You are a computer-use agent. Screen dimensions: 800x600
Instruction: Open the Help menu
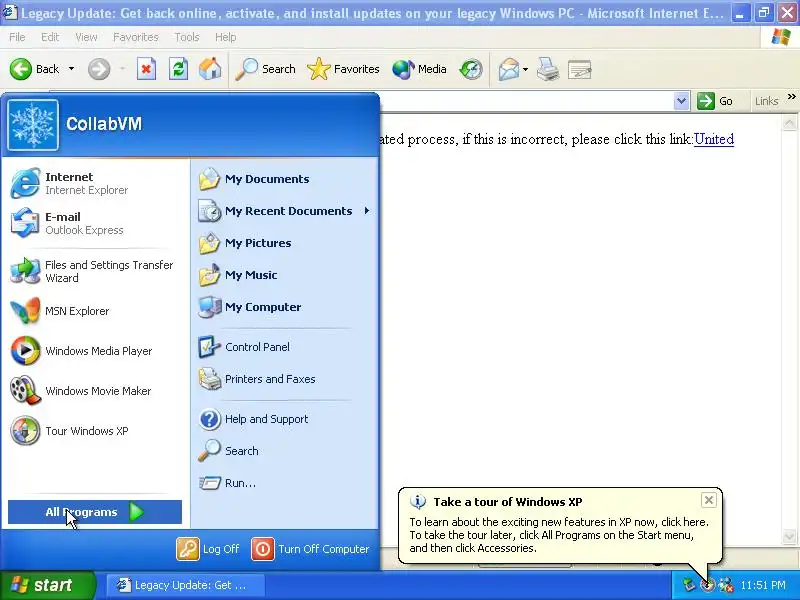[x=226, y=37]
